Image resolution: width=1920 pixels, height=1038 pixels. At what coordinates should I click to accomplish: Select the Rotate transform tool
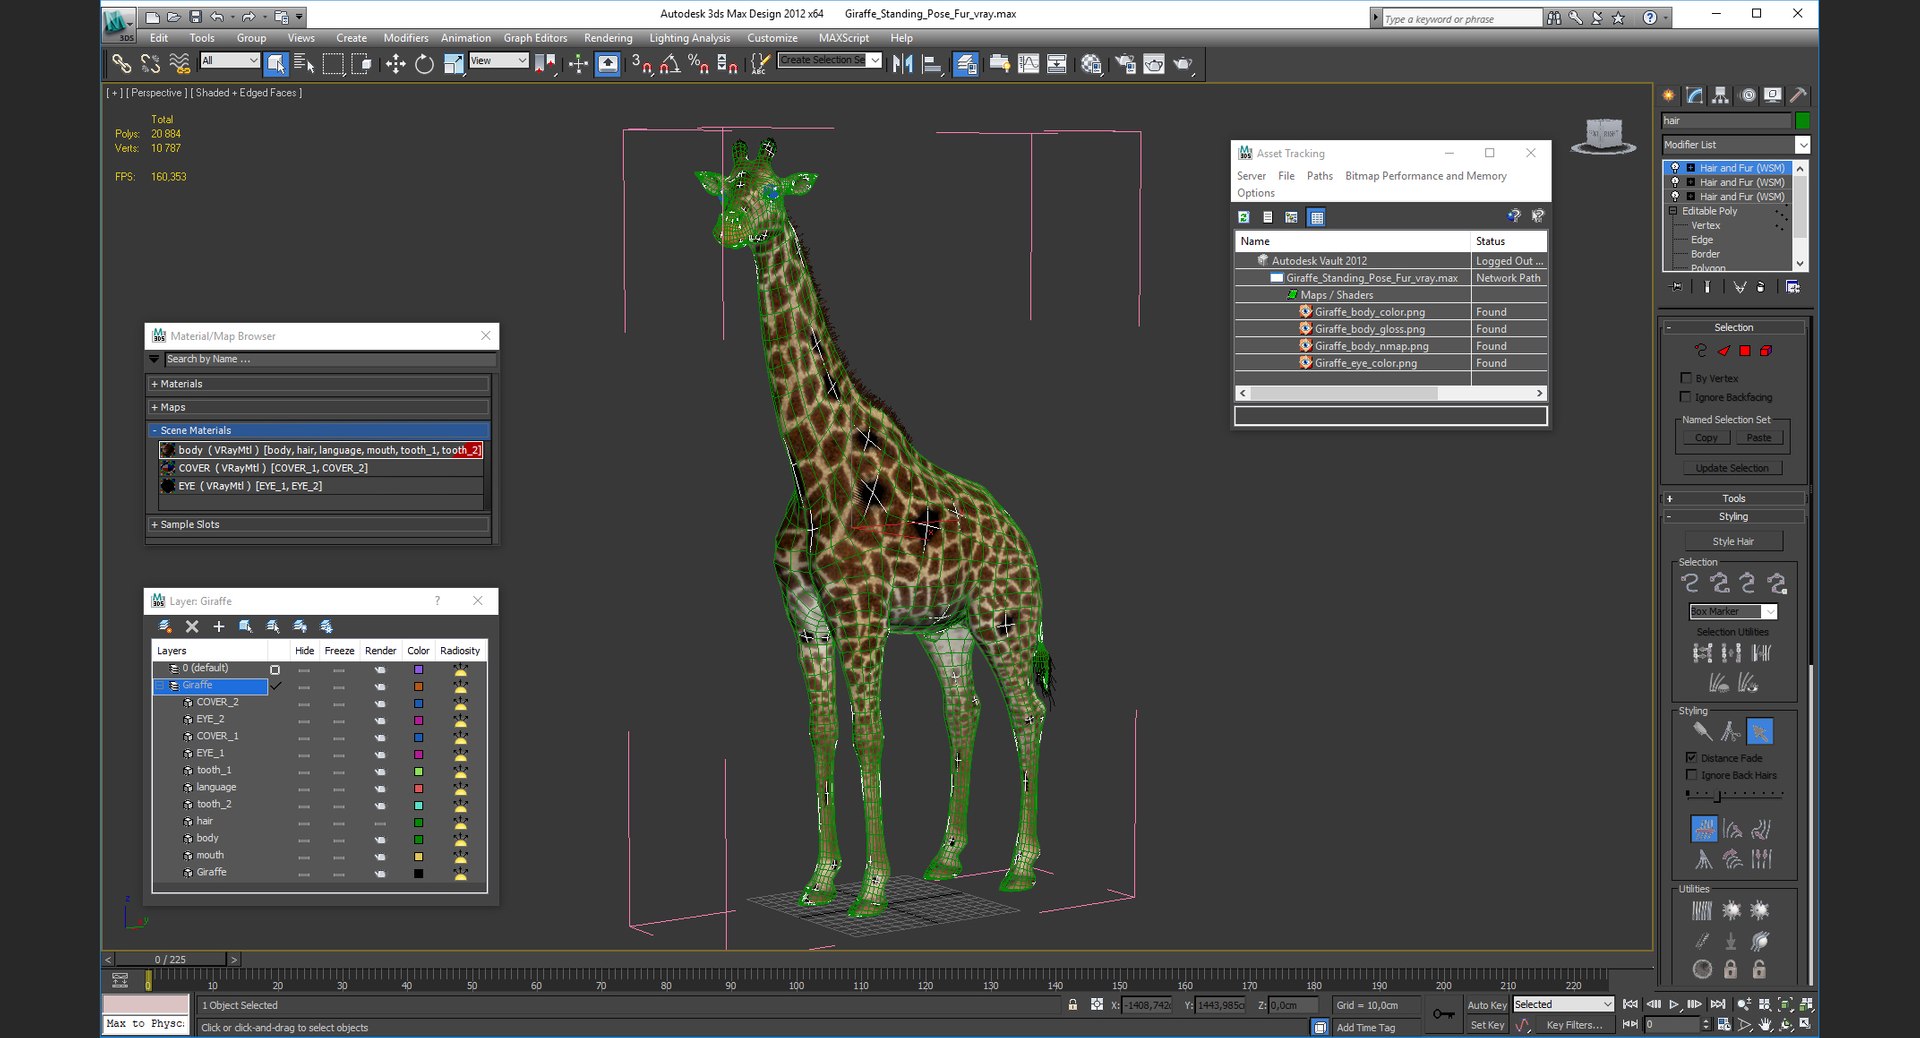click(424, 64)
